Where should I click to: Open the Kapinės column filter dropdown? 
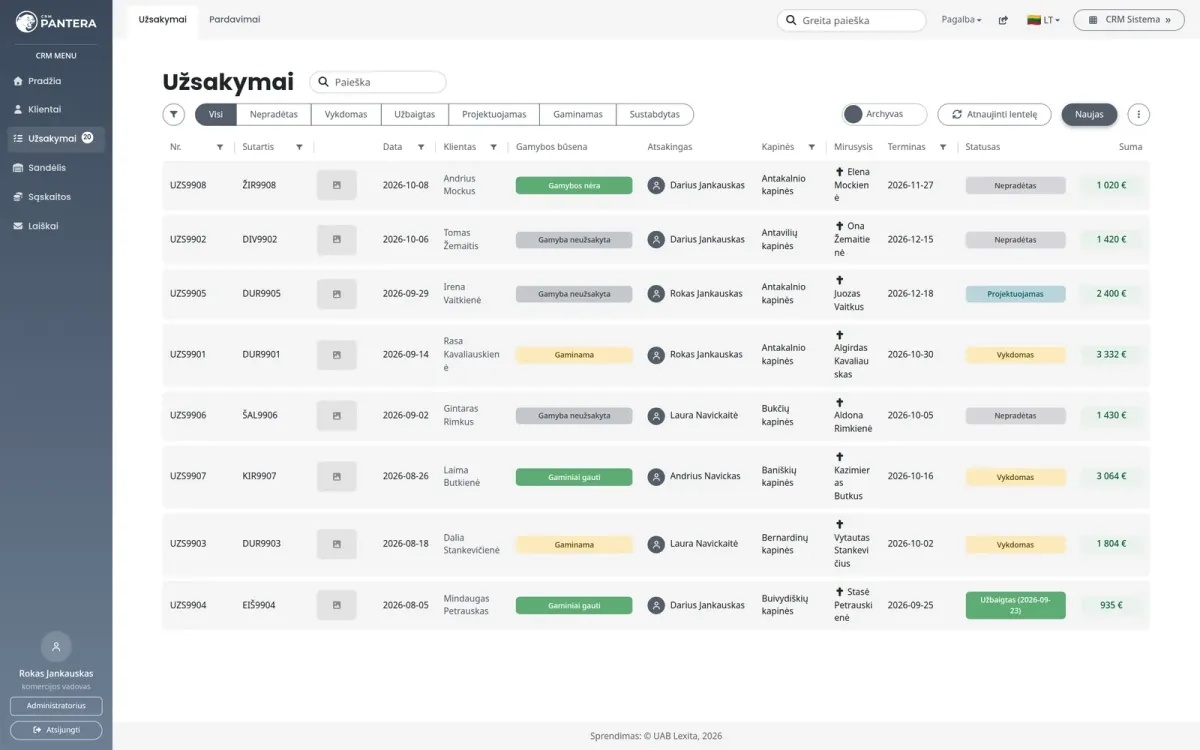point(812,147)
